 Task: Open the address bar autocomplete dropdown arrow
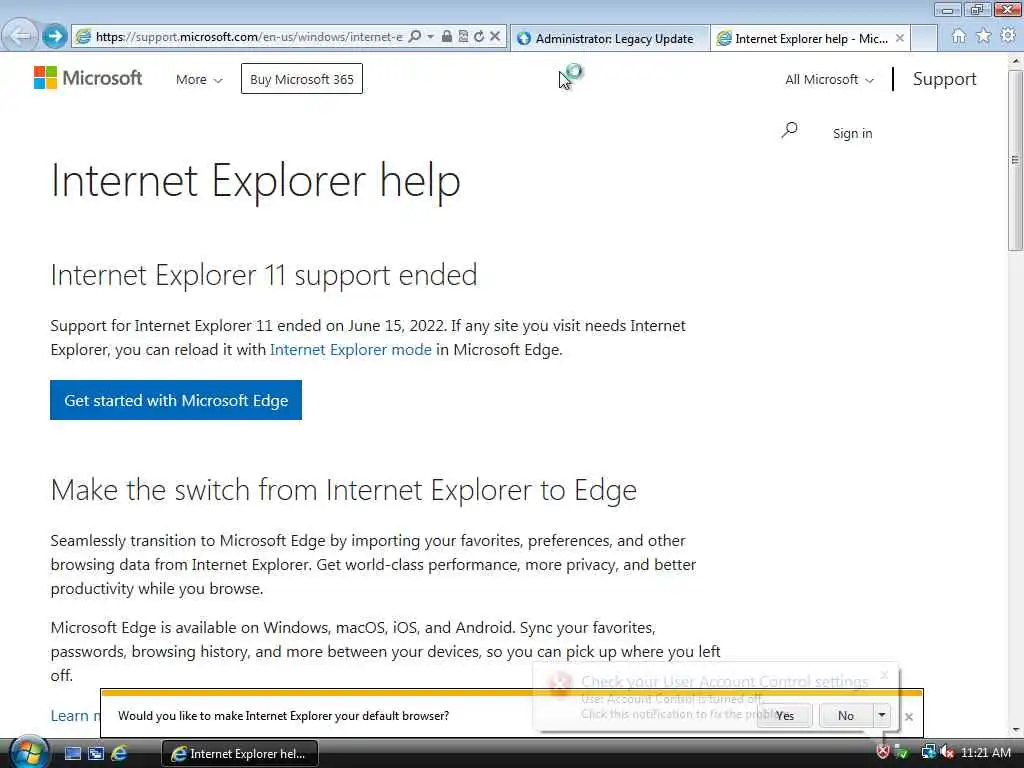pyautogui.click(x=430, y=37)
